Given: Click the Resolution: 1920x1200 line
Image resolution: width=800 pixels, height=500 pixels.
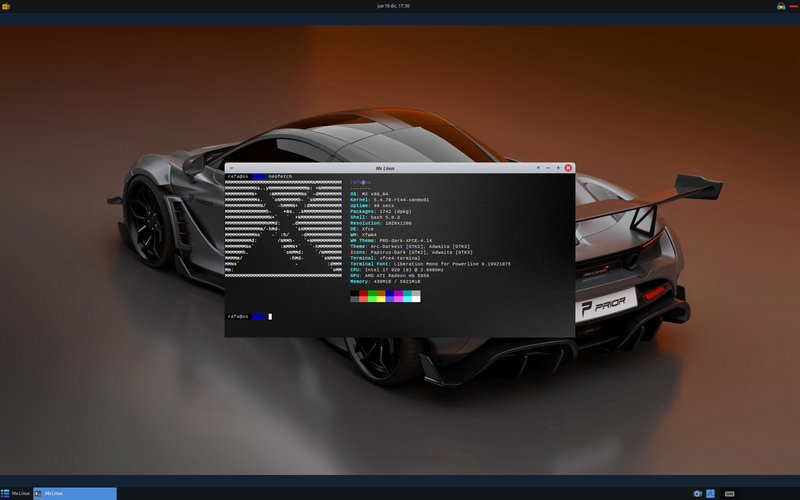Looking at the screenshot, I should 381,223.
